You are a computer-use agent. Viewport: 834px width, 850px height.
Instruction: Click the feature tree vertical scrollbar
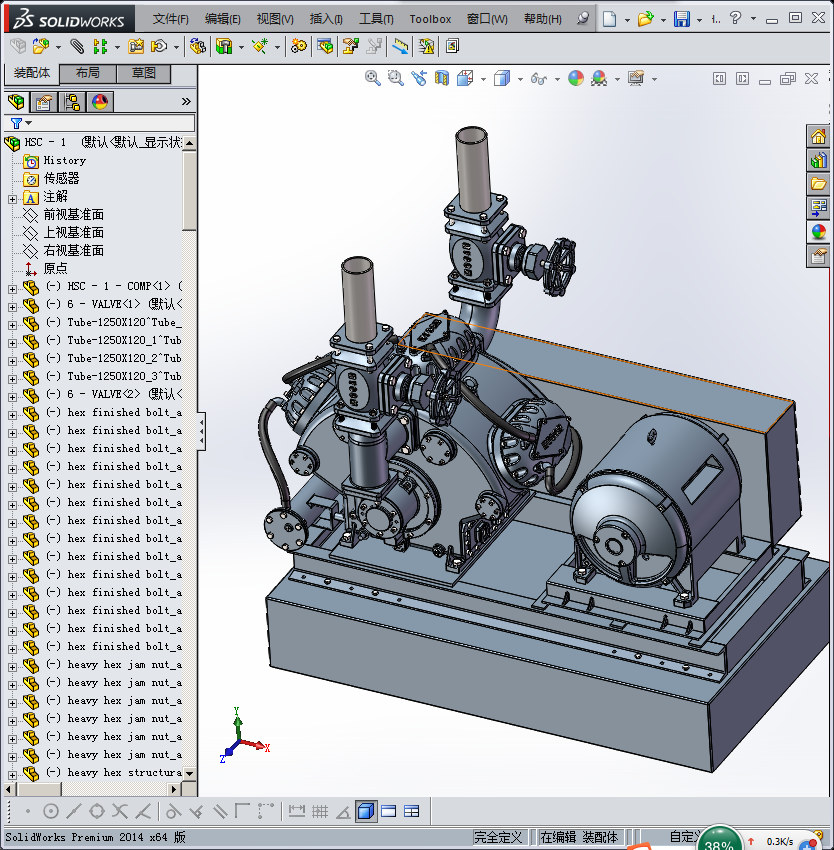pyautogui.click(x=189, y=190)
